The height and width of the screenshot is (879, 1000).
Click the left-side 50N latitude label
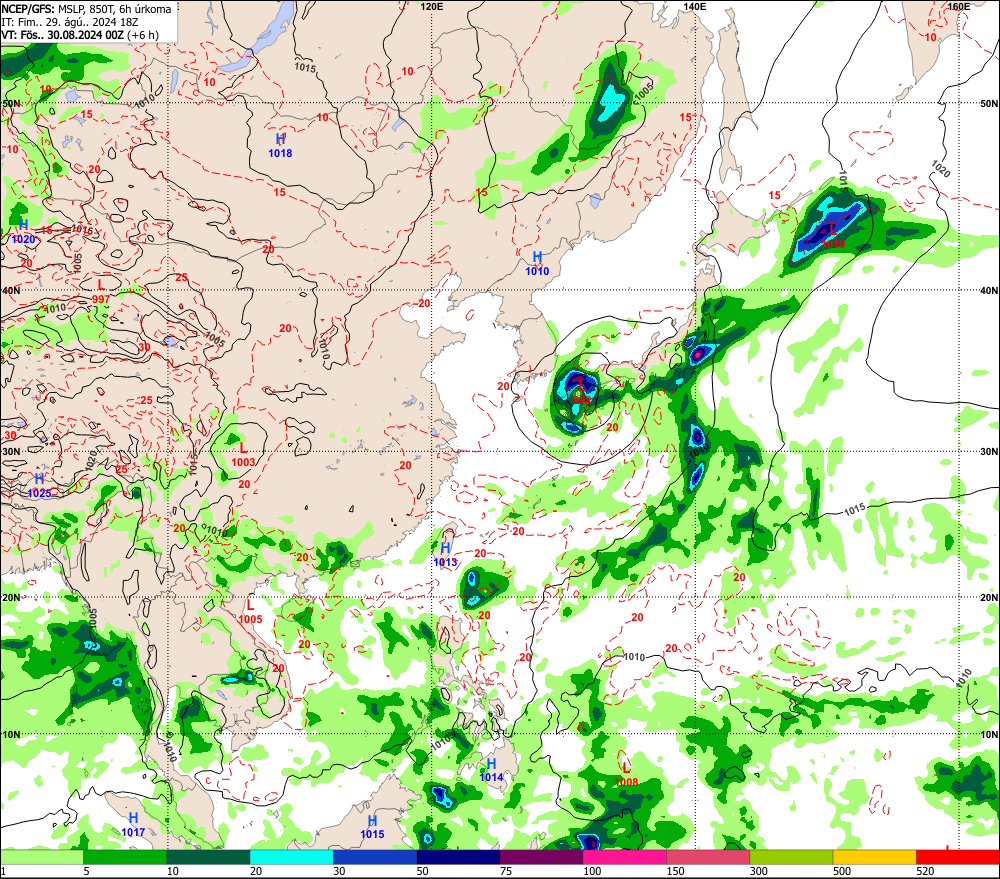11,103
